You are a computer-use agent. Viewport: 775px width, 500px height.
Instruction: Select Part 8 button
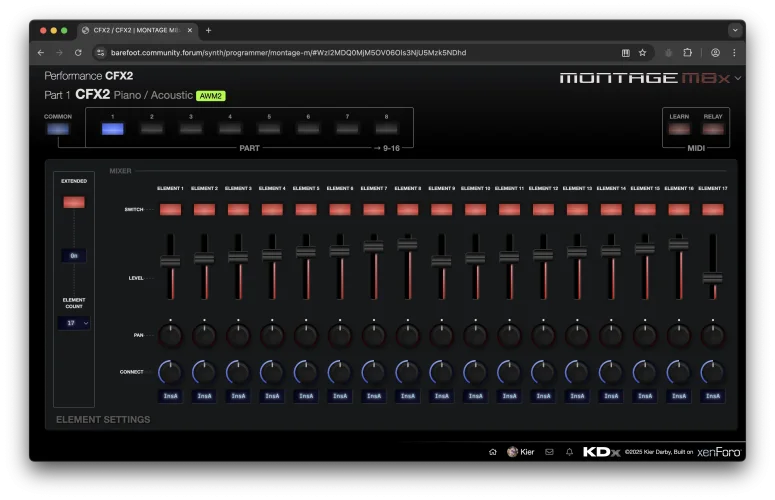point(386,129)
